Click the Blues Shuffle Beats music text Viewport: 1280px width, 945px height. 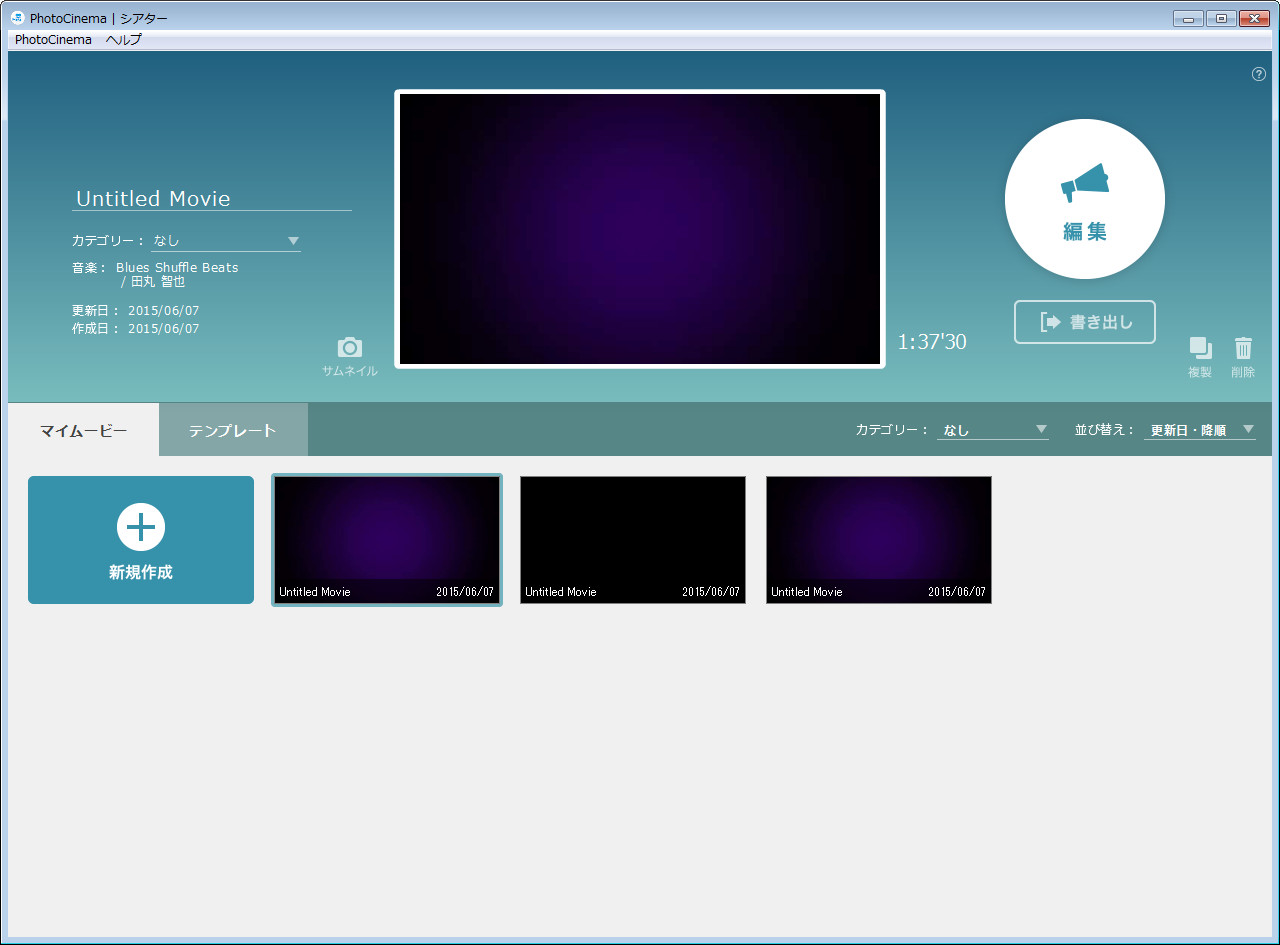coord(177,268)
